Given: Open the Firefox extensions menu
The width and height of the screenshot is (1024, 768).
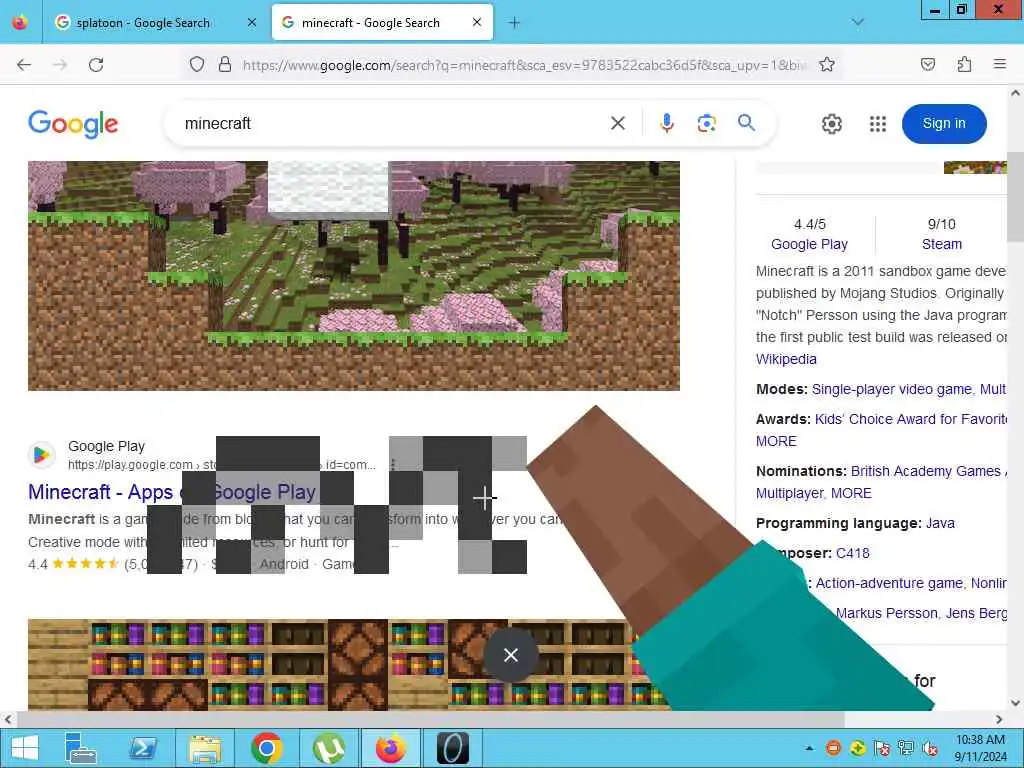Looking at the screenshot, I should 965,65.
